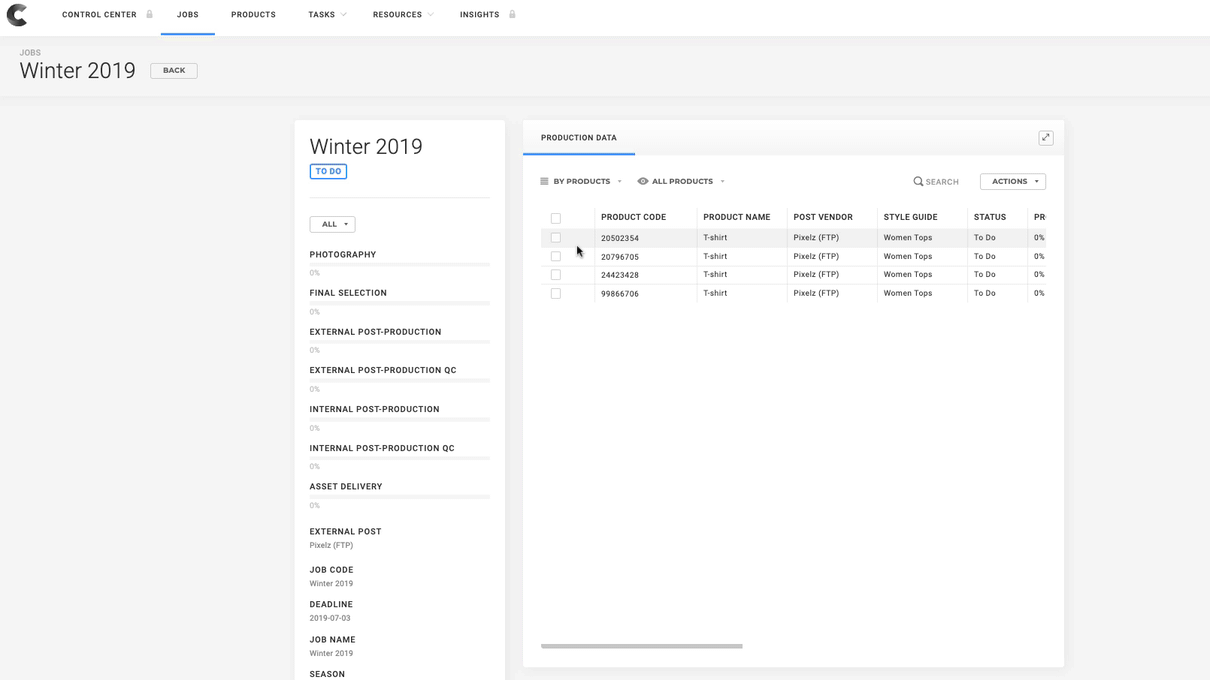
Task: Click the list icon beside By Products
Action: click(544, 181)
